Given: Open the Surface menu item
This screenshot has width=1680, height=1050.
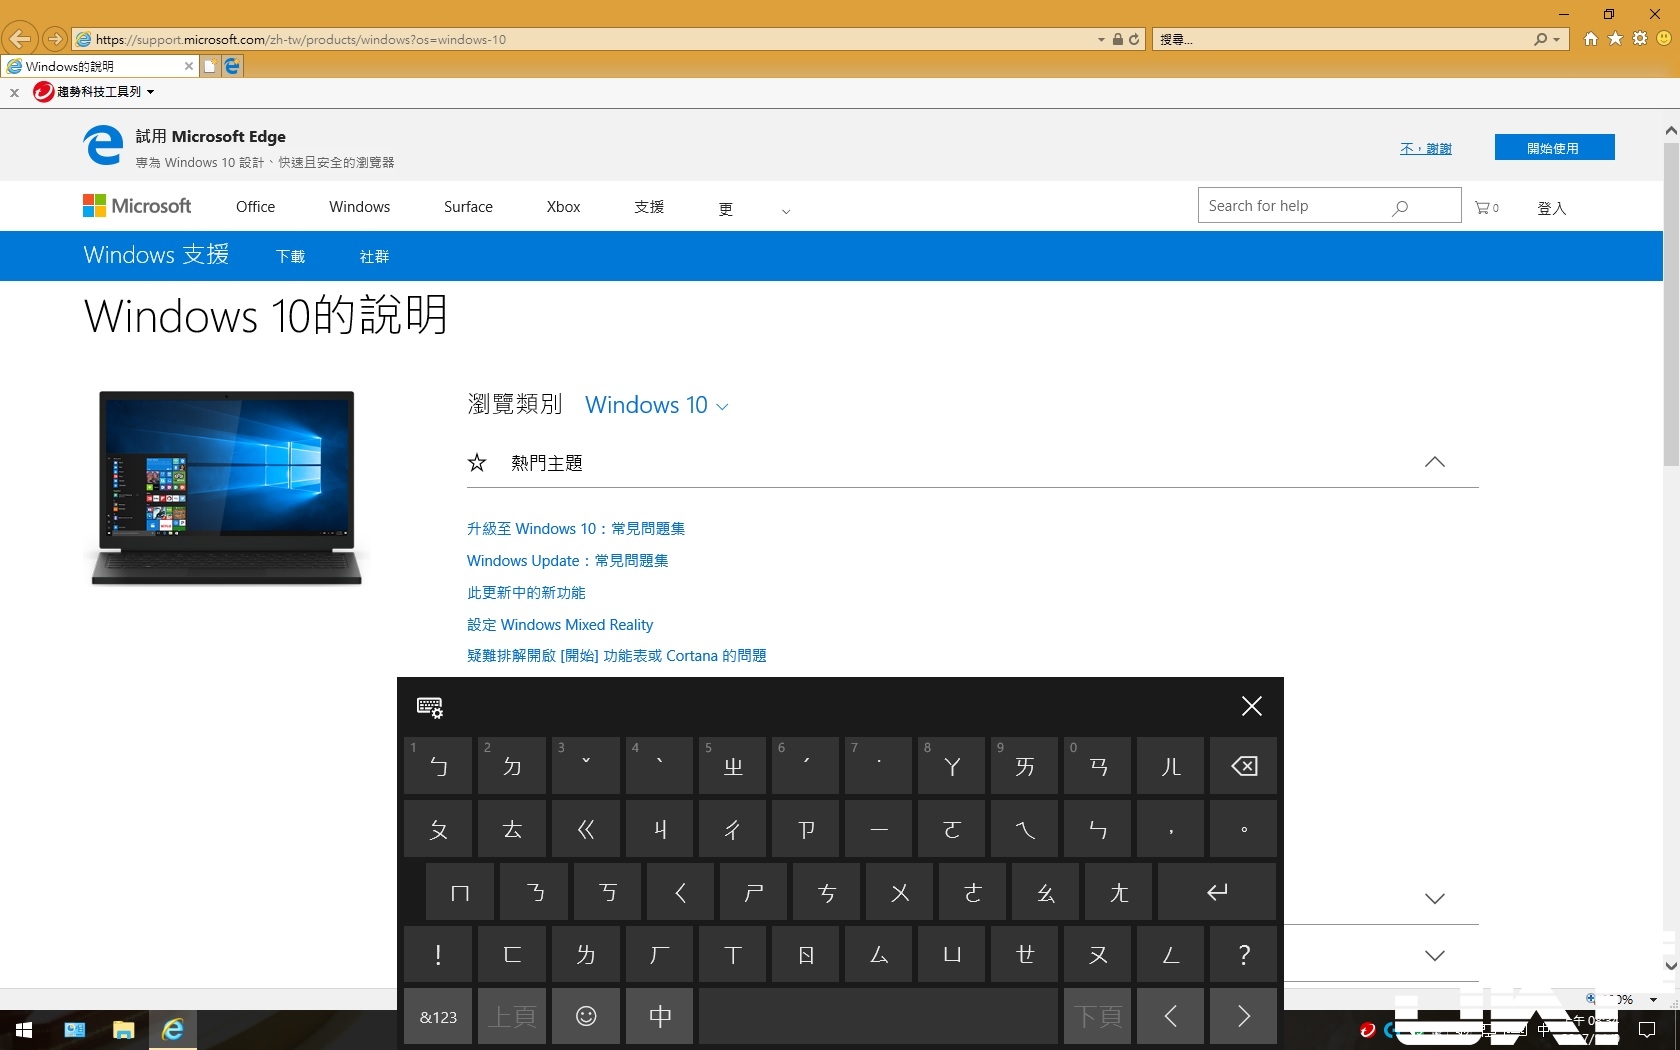Looking at the screenshot, I should pos(468,207).
